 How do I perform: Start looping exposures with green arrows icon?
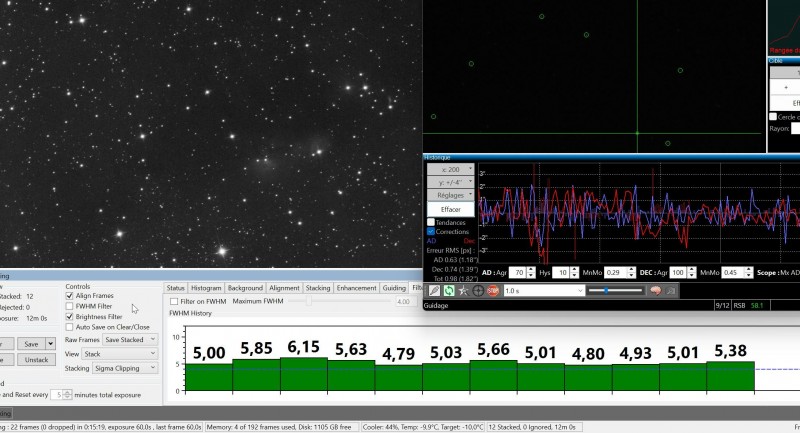(x=448, y=291)
